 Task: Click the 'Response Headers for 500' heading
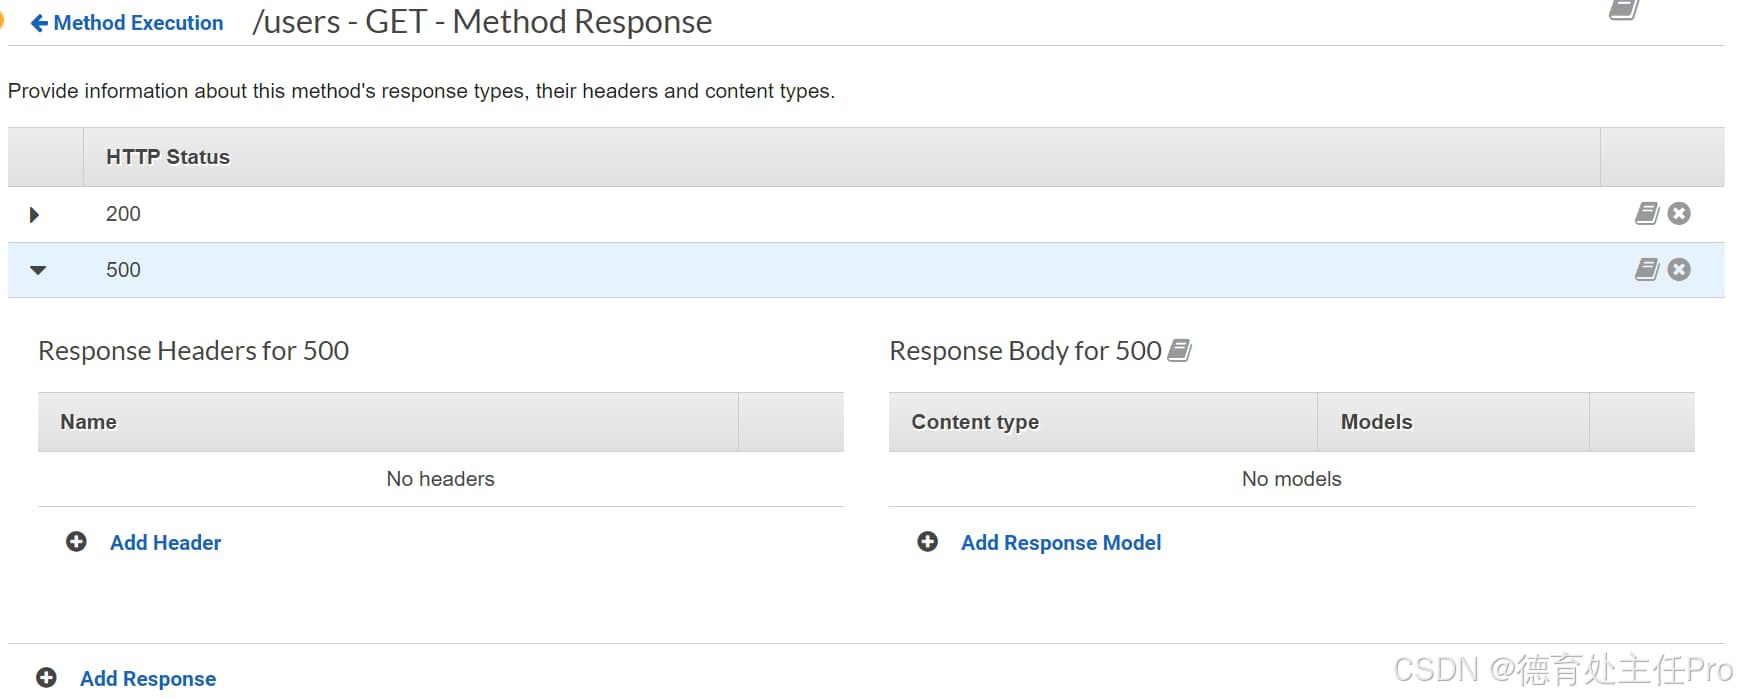[x=193, y=351]
